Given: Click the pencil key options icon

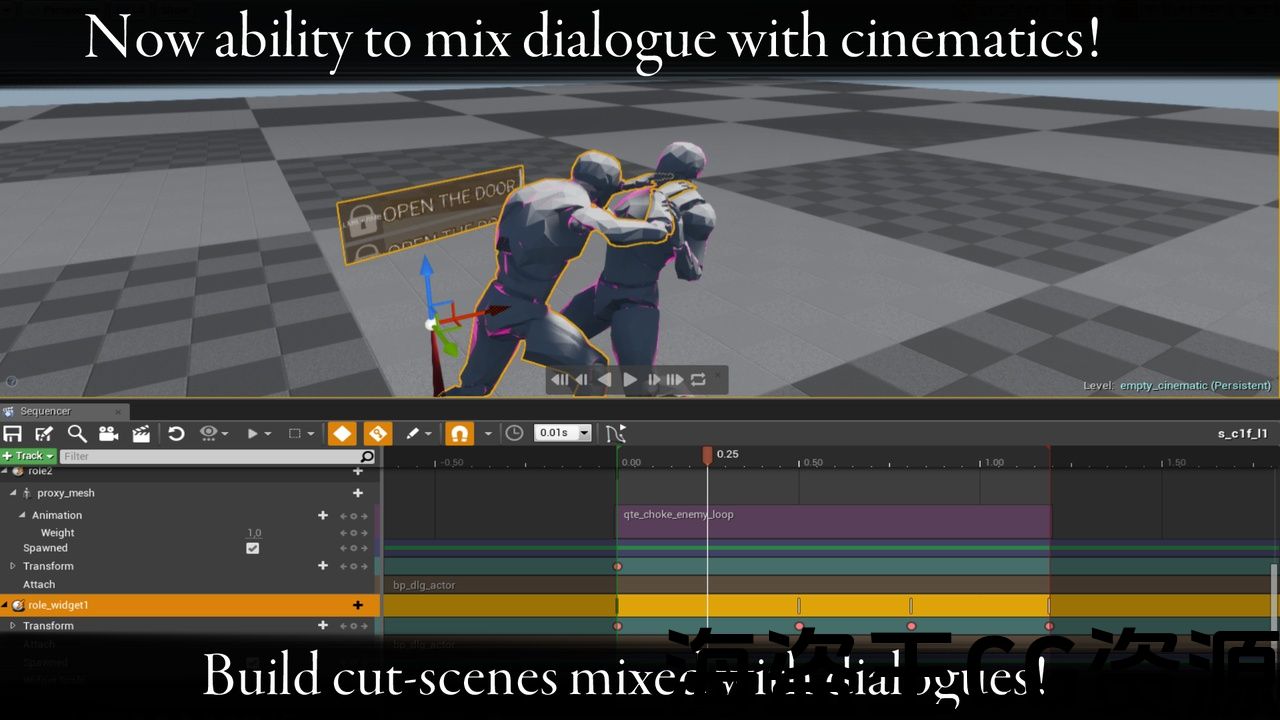Looking at the screenshot, I should tap(412, 433).
